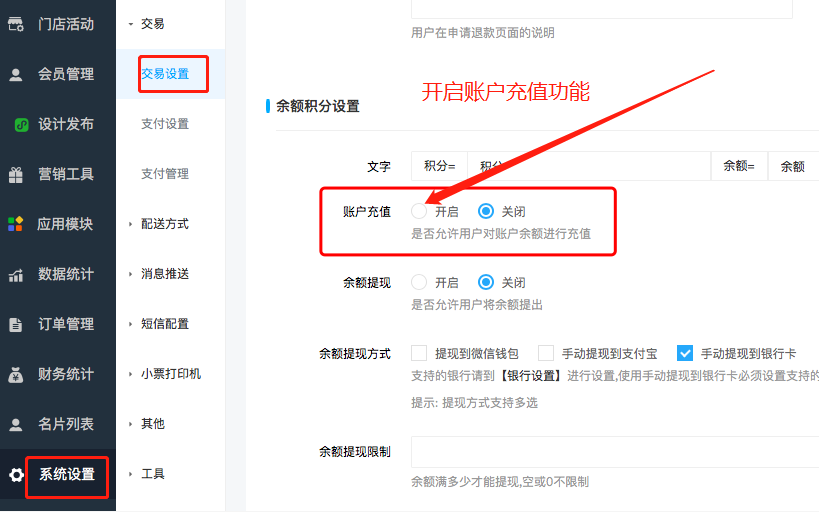Click the 余额提现限制 input field
The image size is (819, 512).
tap(615, 452)
